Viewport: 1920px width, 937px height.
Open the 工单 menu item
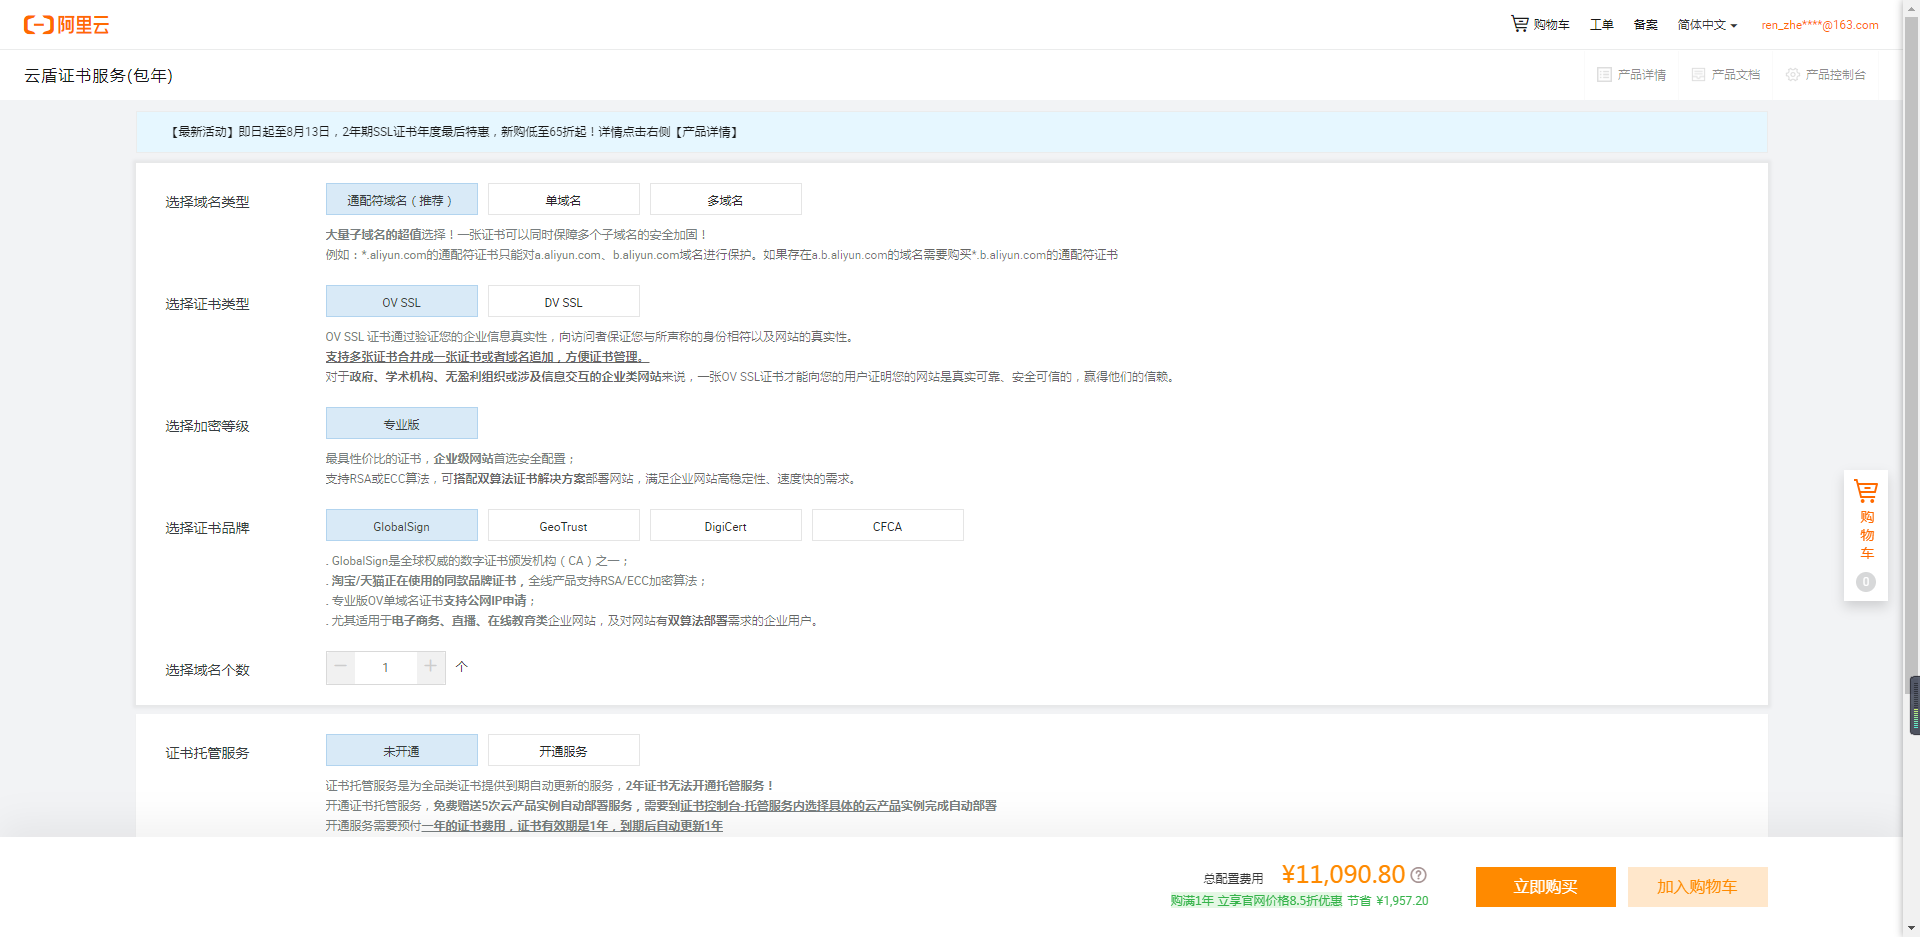click(1601, 25)
